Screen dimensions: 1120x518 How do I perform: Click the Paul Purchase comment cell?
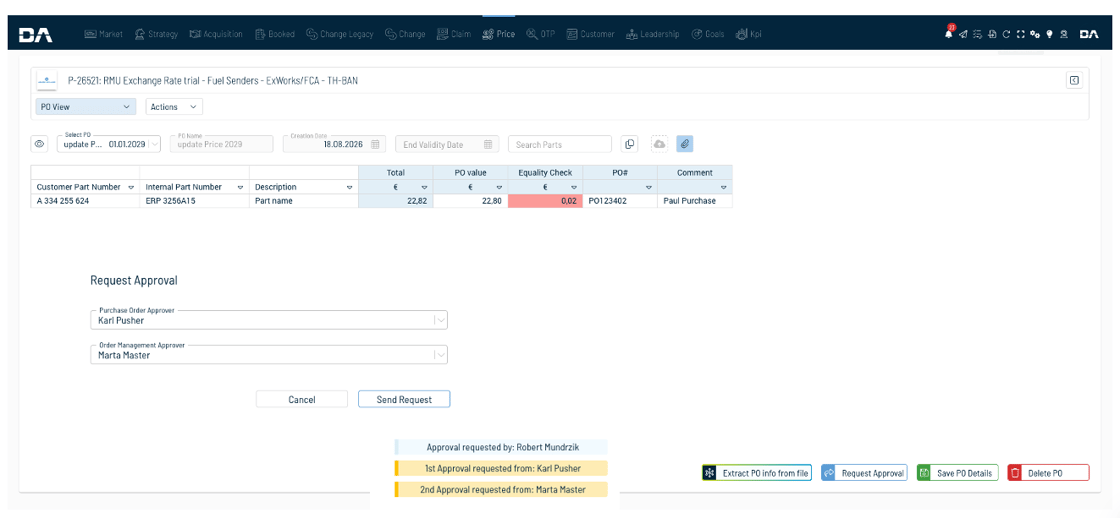[x=695, y=201]
